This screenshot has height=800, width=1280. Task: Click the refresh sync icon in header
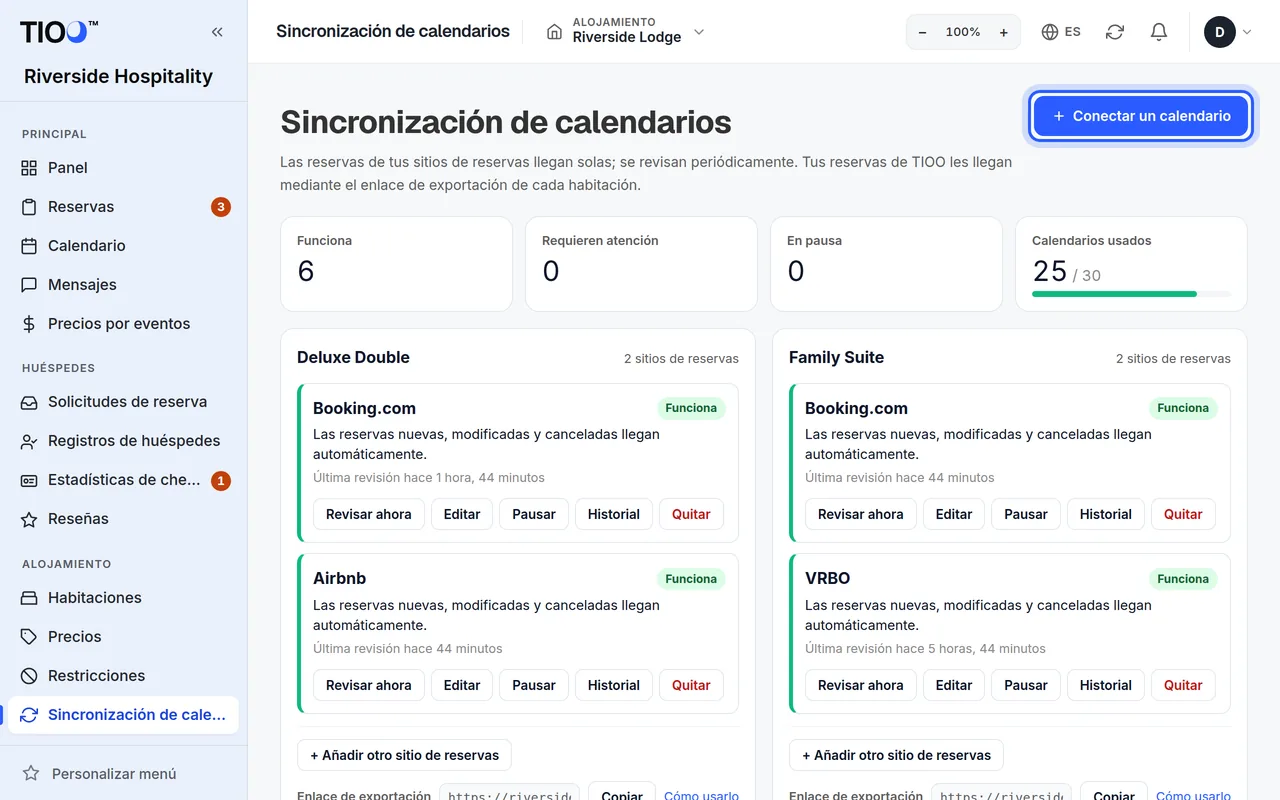click(x=1115, y=32)
